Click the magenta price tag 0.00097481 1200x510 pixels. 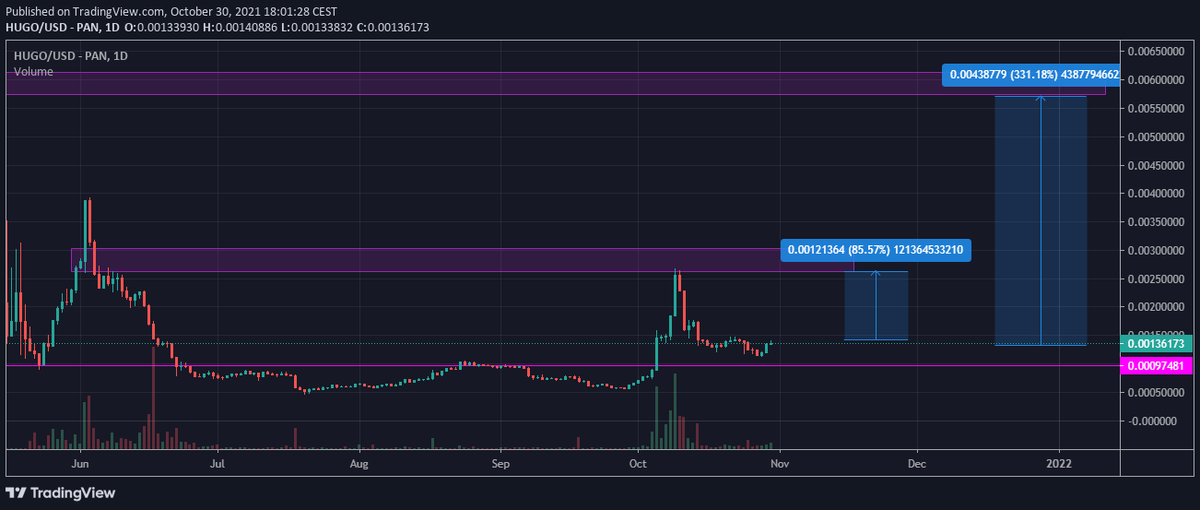coord(1156,366)
